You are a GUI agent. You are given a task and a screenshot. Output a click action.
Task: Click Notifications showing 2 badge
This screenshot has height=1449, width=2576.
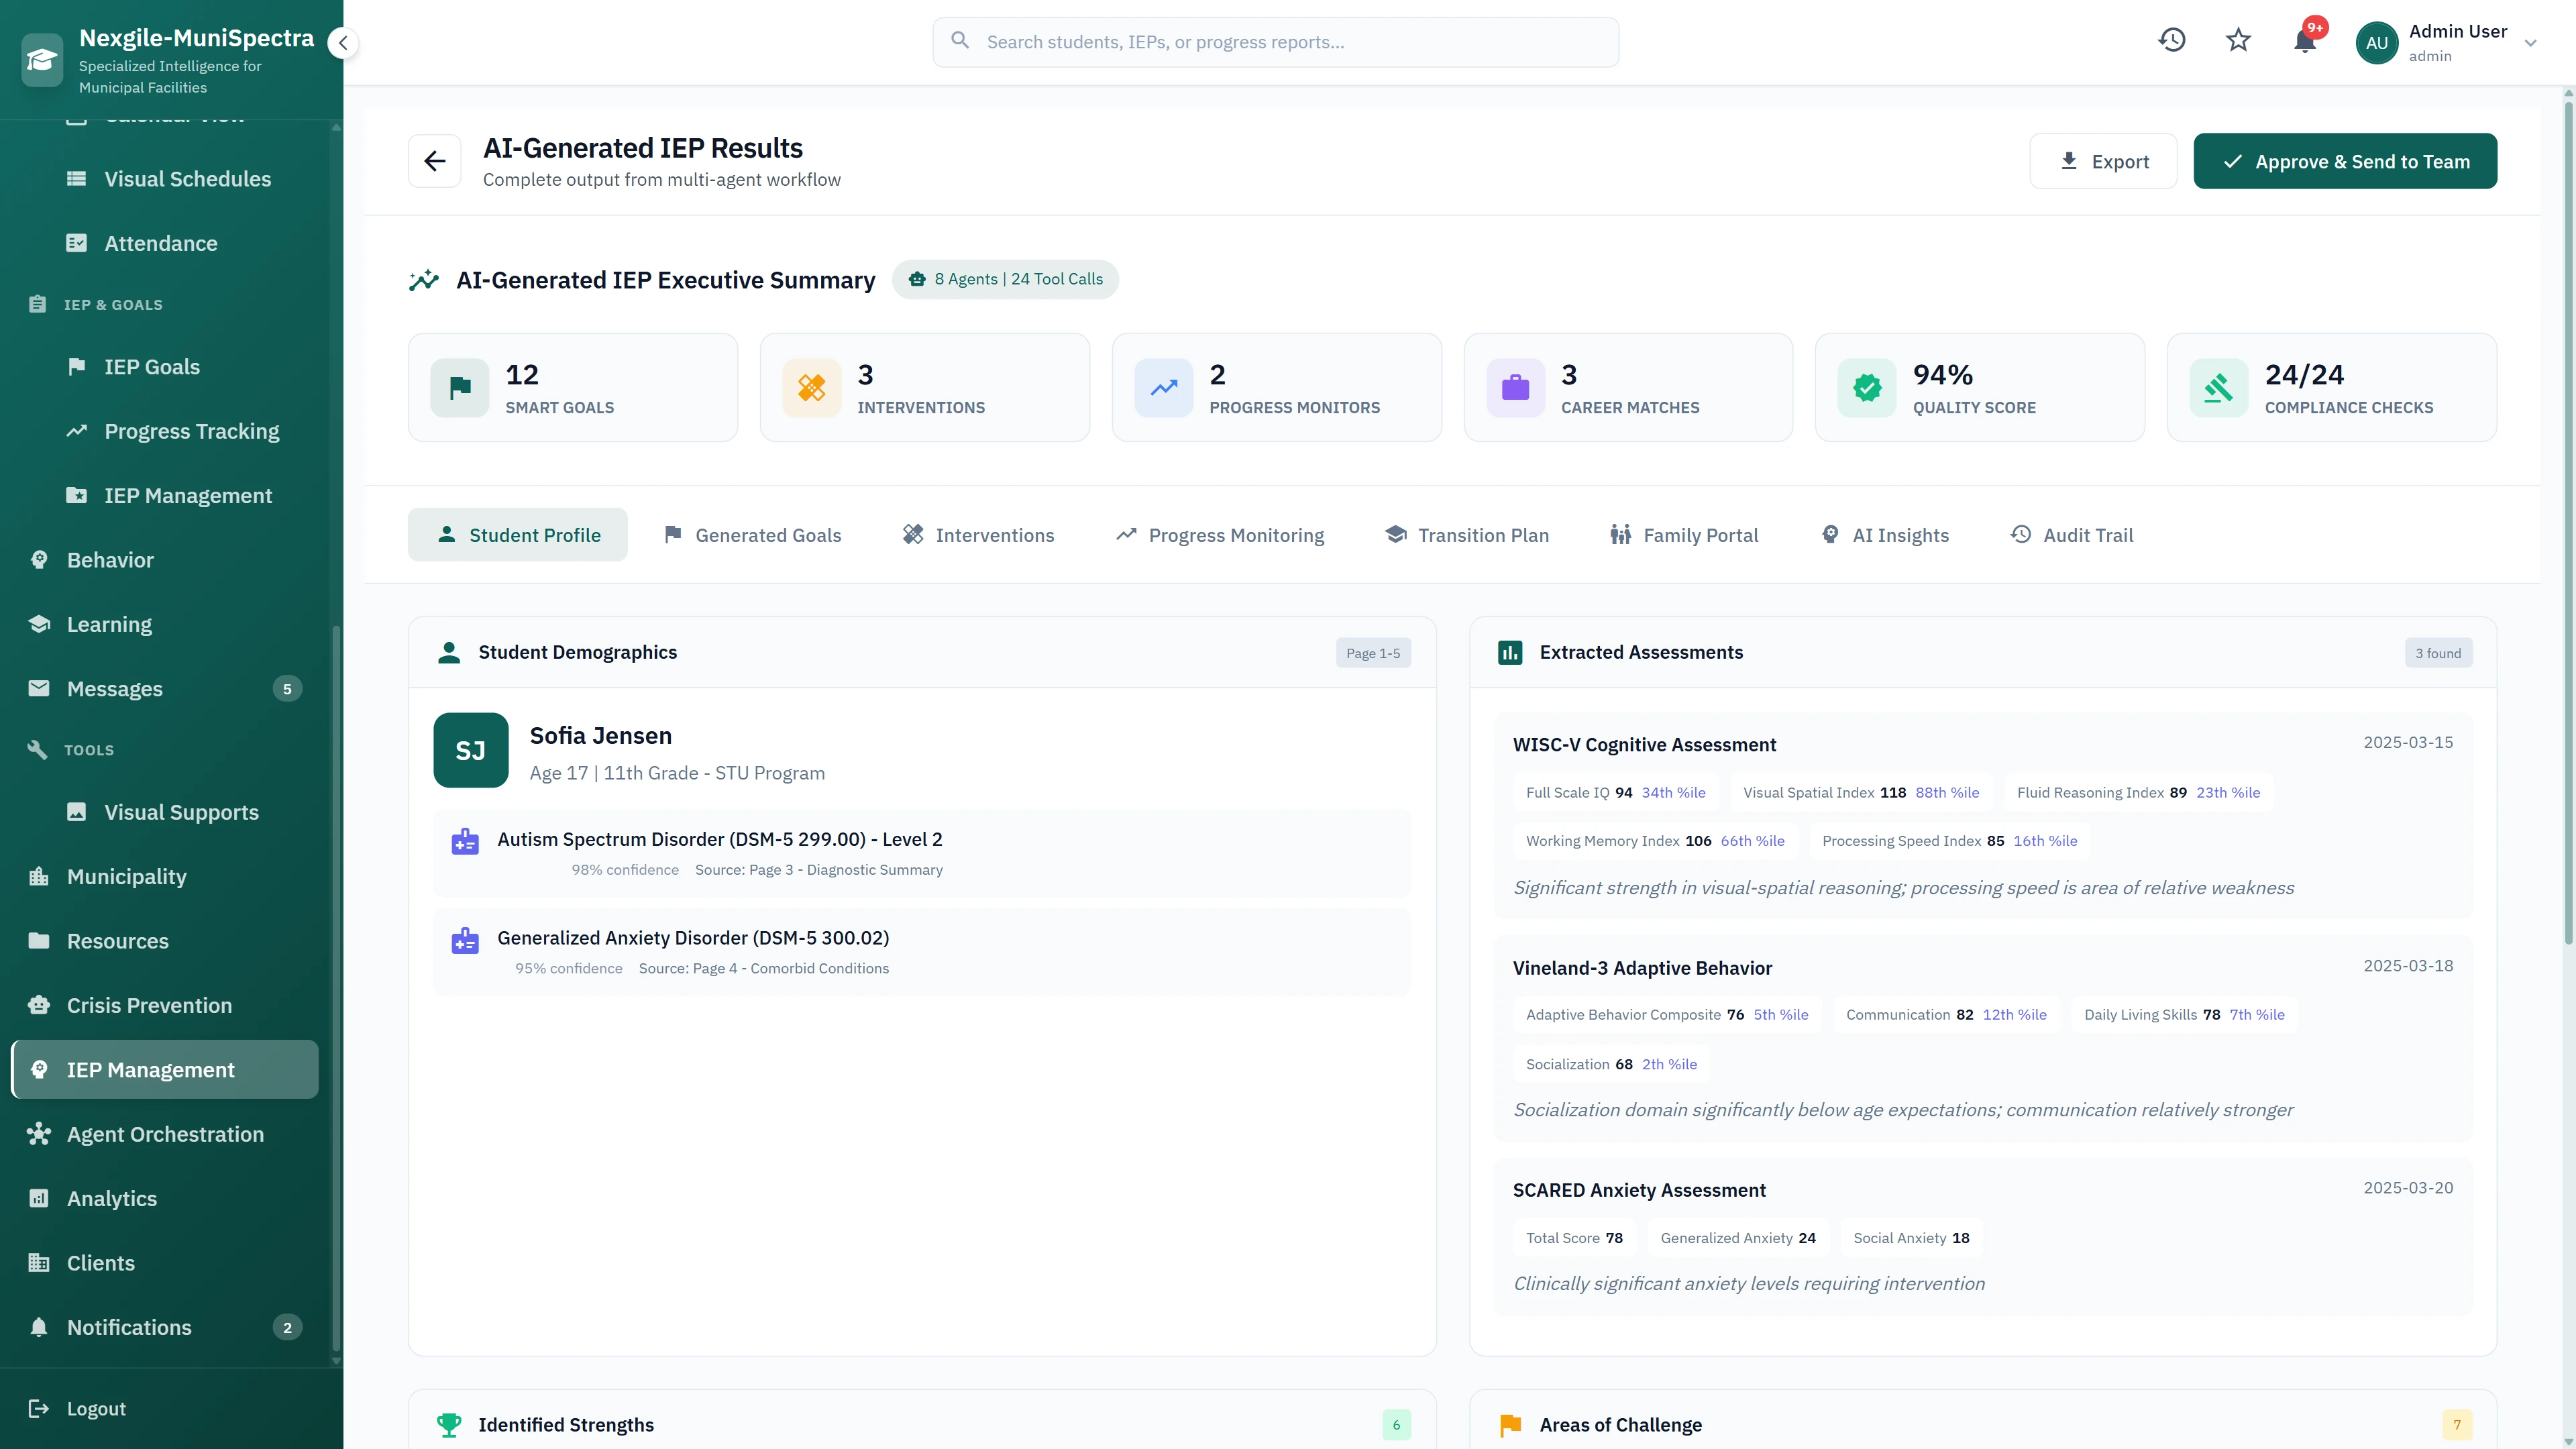pos(129,1327)
